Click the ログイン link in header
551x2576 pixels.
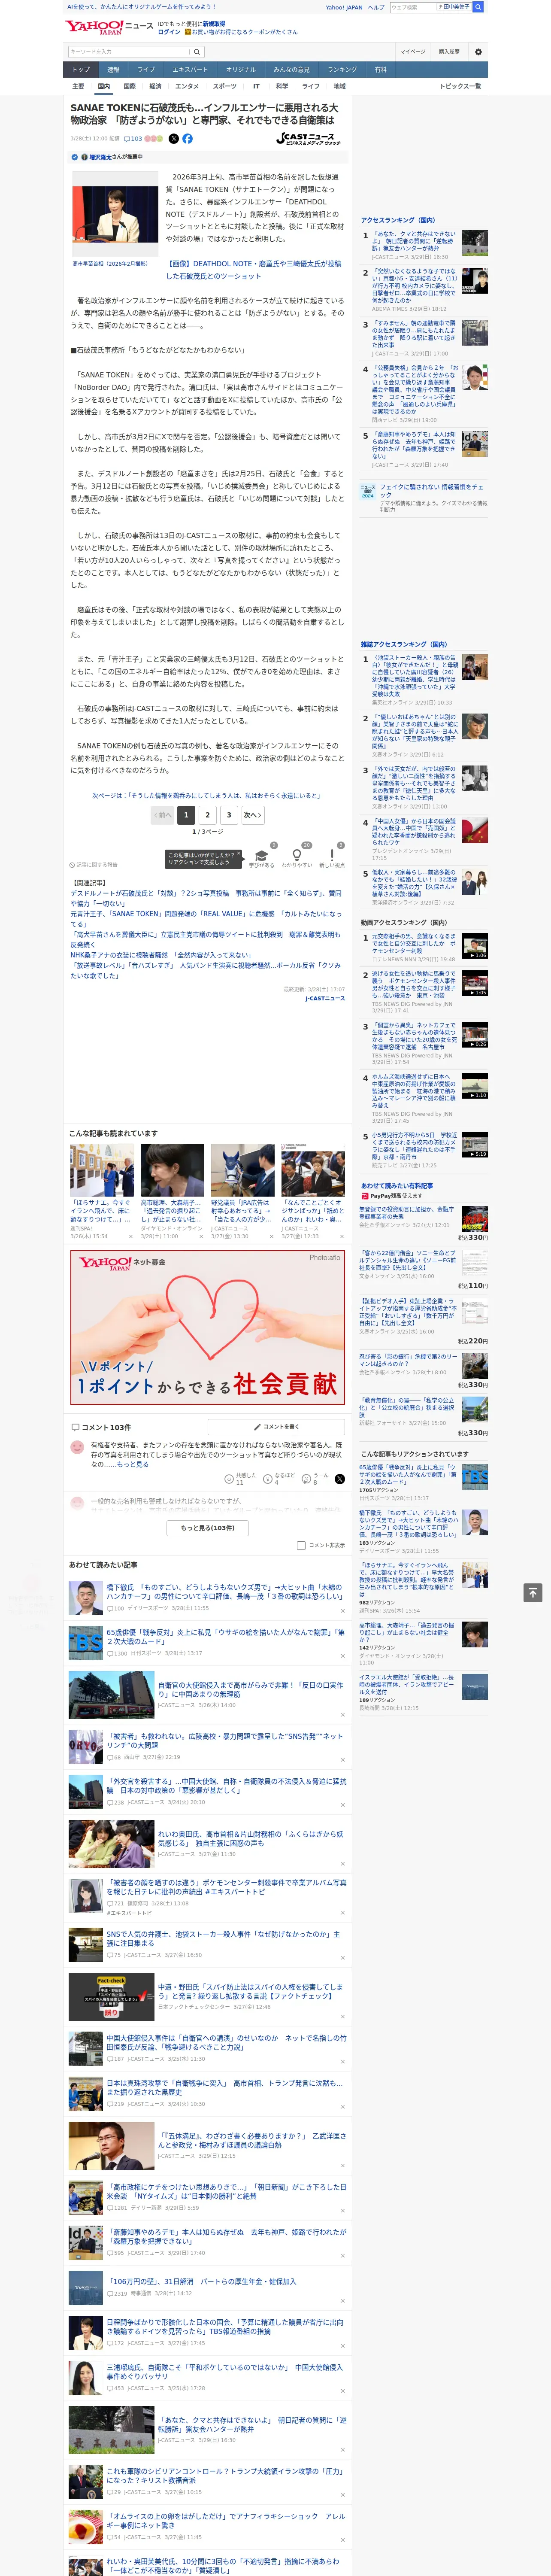coord(169,32)
